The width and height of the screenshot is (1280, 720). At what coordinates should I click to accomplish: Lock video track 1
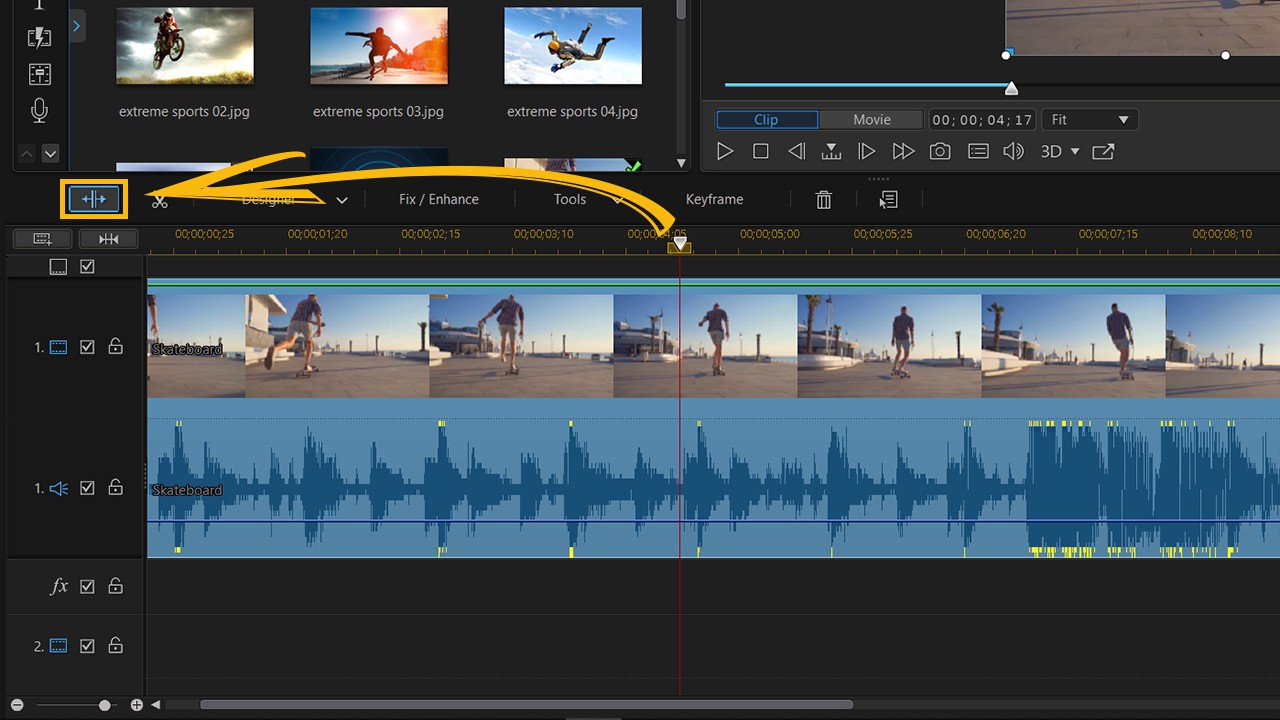(115, 347)
